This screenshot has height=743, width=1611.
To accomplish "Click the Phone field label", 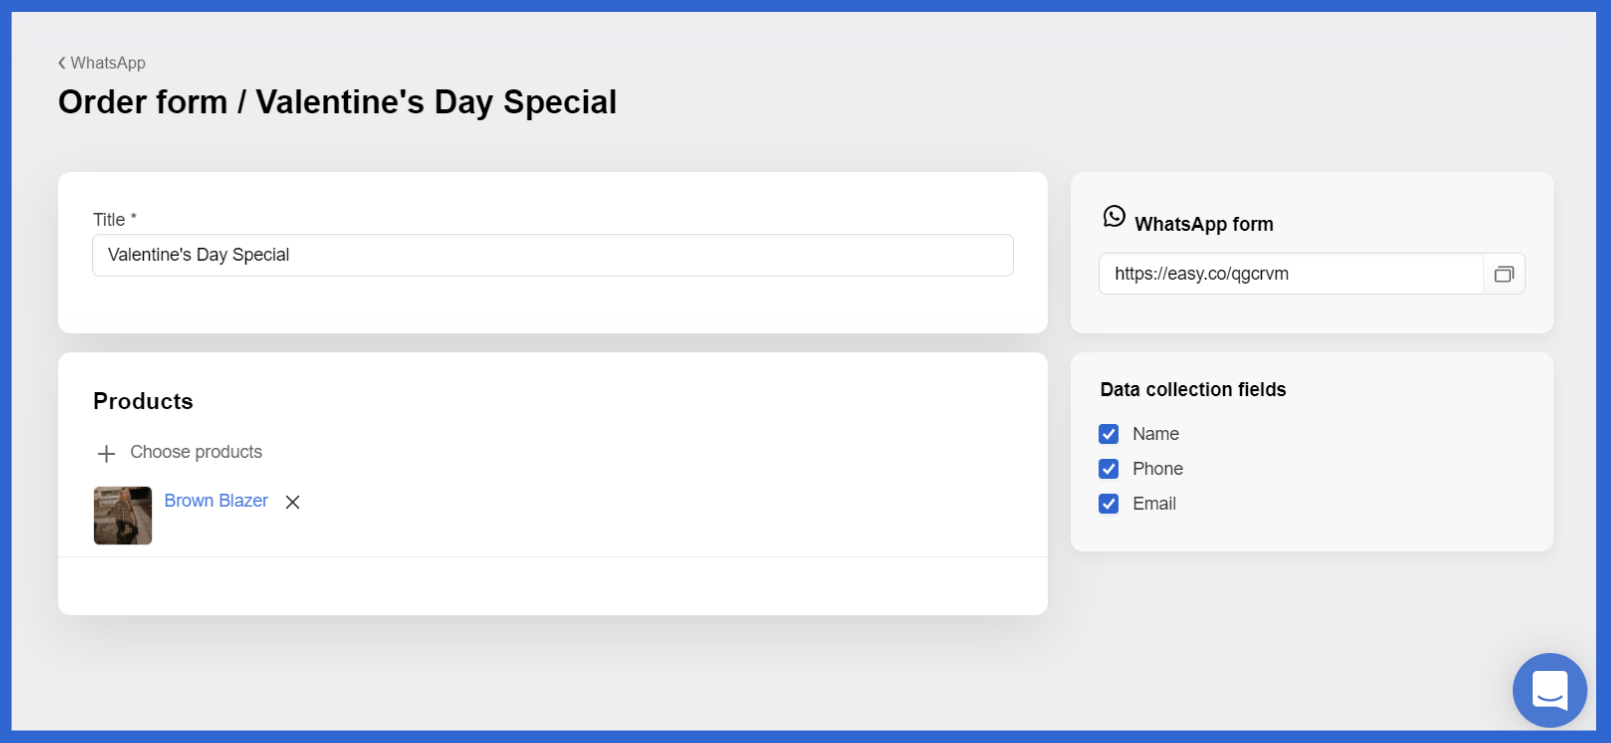I will pos(1157,469).
